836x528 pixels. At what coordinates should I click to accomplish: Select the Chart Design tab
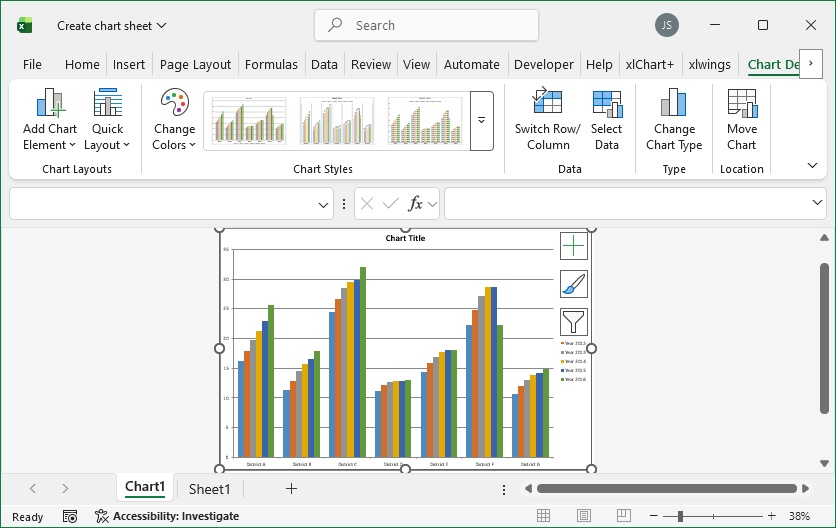point(773,65)
